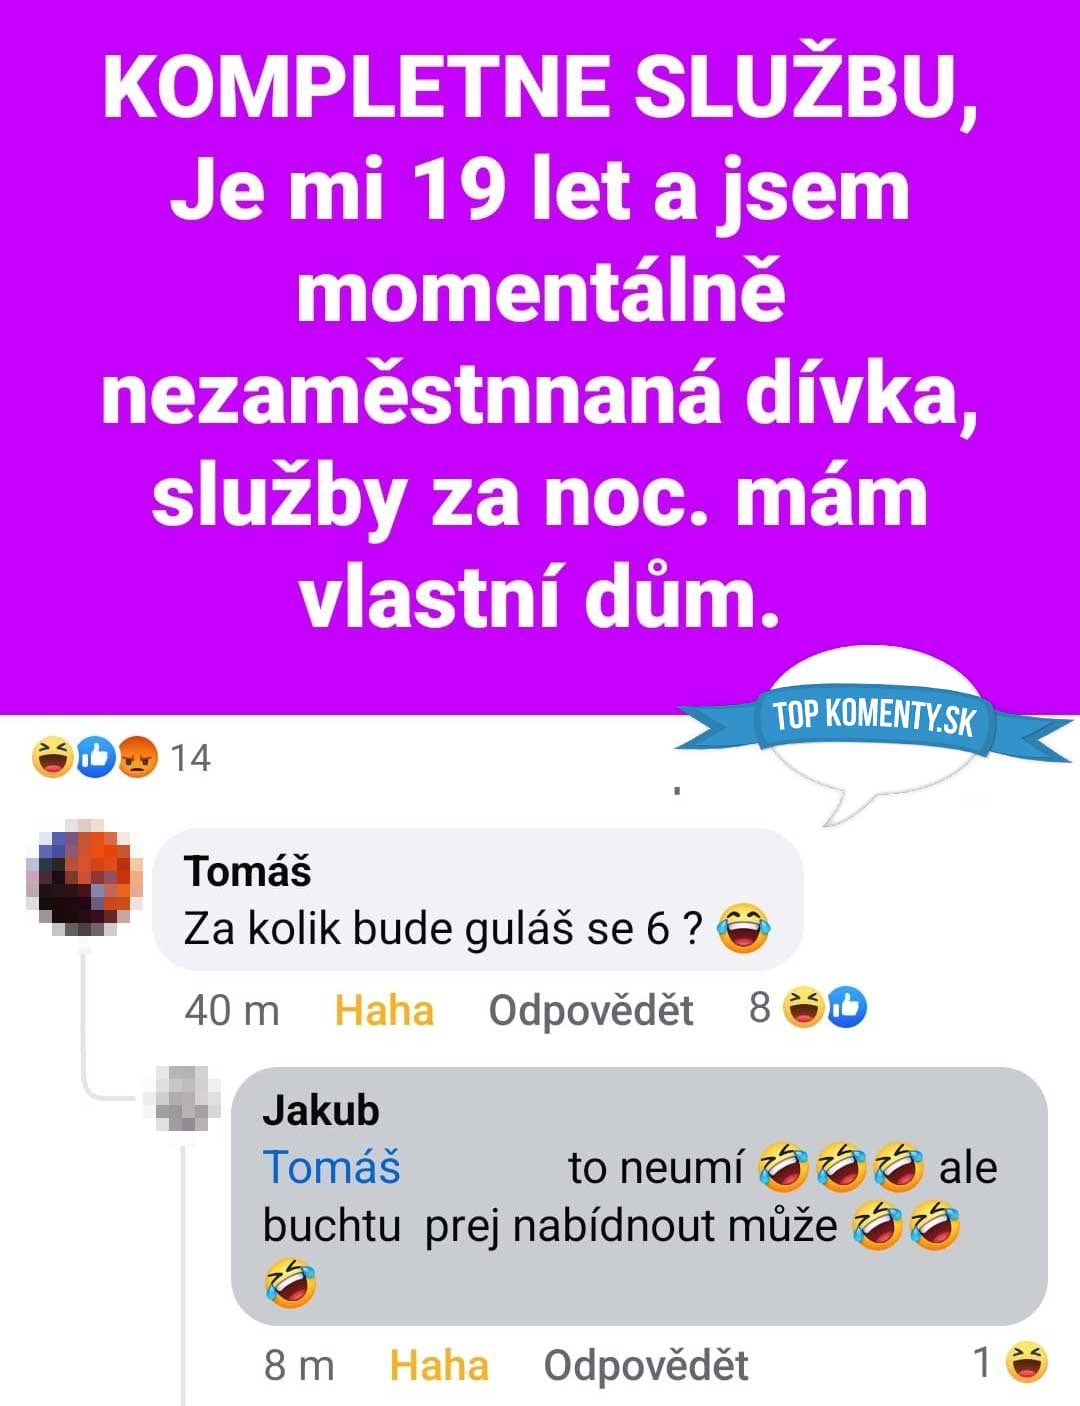The height and width of the screenshot is (1406, 1080).
Task: Click the reaction icons beside the 8 count
Action: click(824, 1007)
